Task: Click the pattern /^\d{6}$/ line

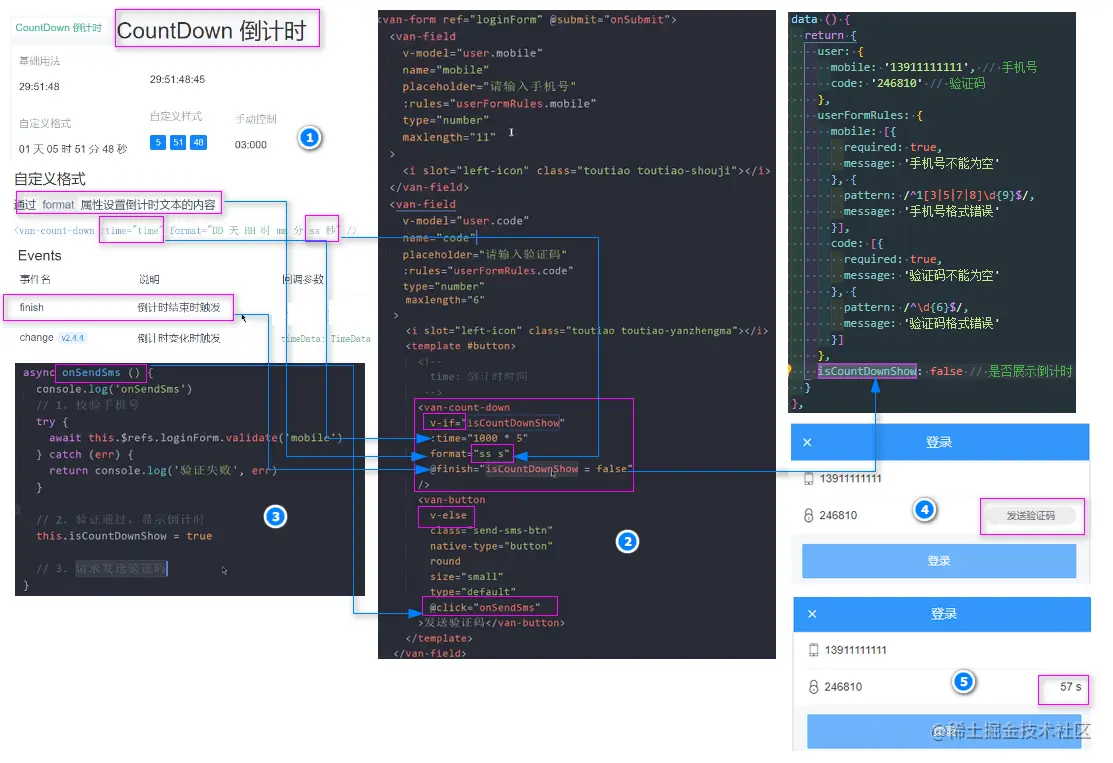Action: coord(906,308)
